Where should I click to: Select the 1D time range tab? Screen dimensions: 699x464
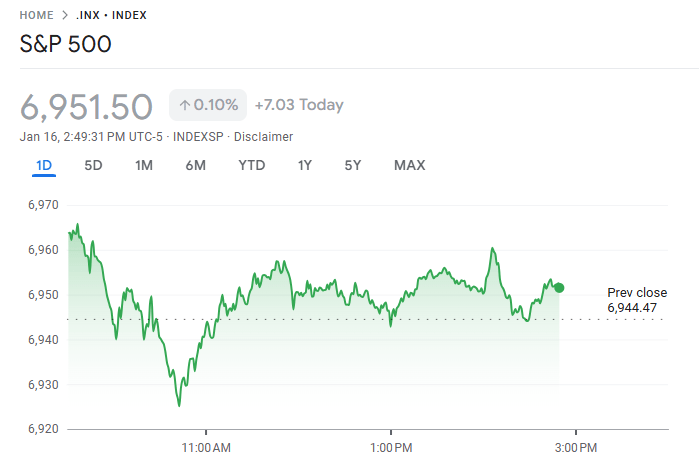[x=43, y=165]
